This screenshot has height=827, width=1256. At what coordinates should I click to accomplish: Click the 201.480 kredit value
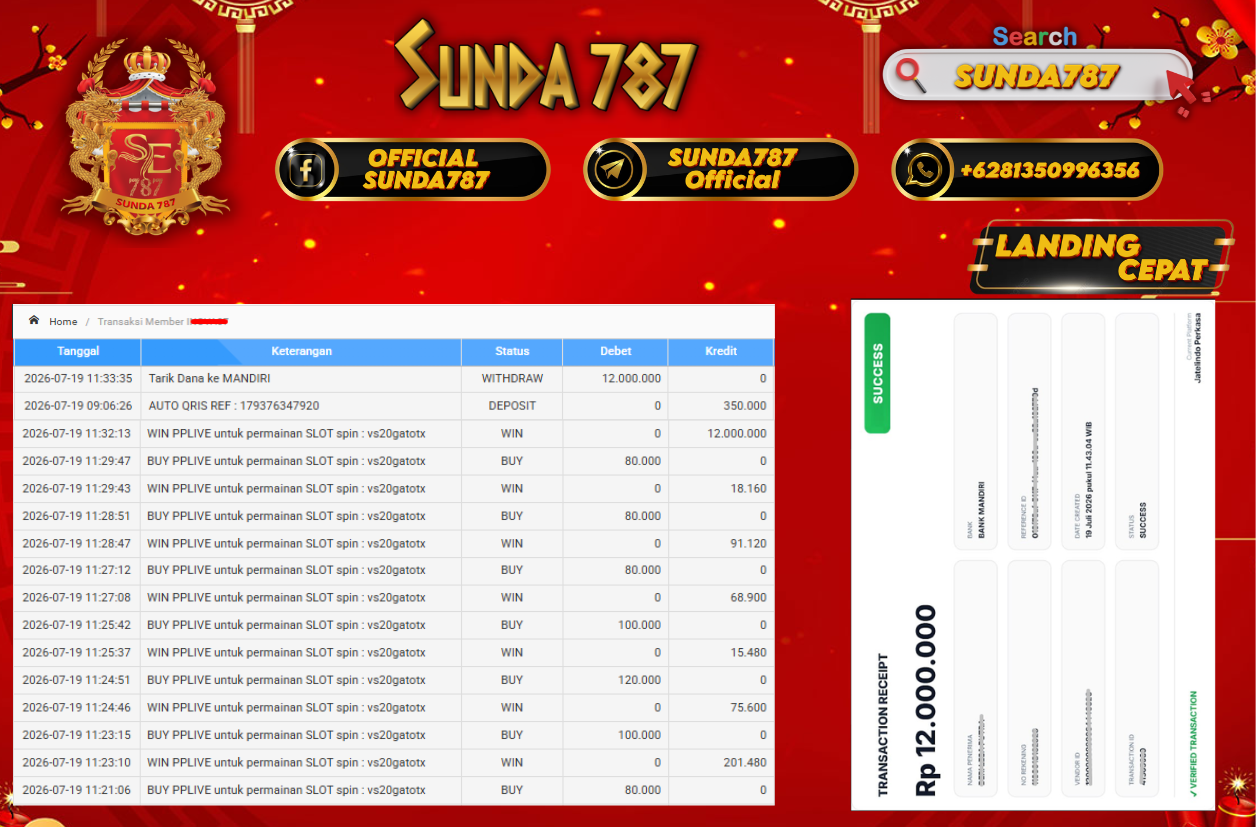point(745,762)
